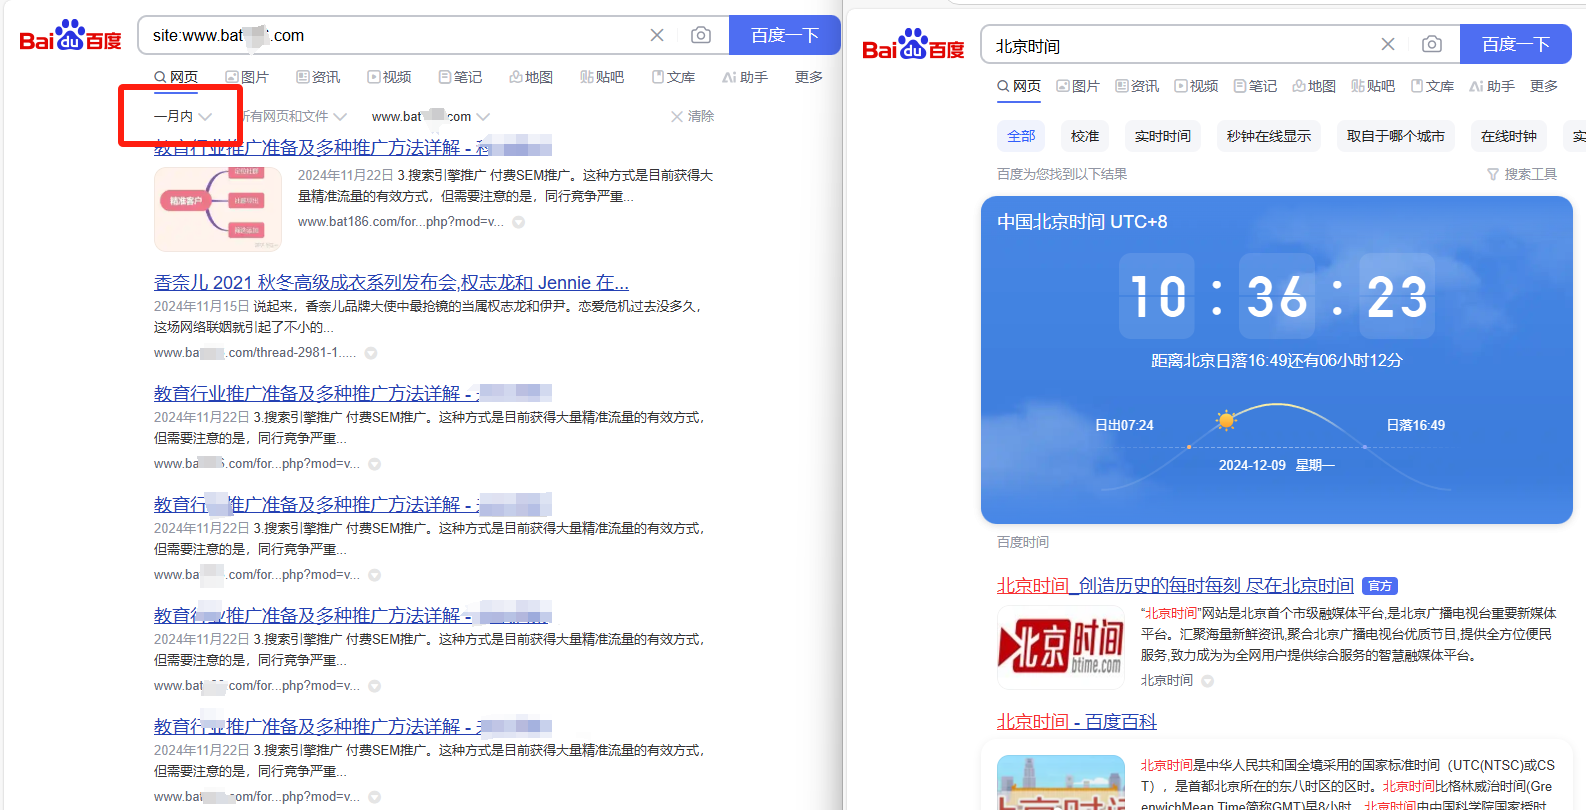The width and height of the screenshot is (1586, 810).
Task: Open 北京时间 - 百度百科 link
Action: pos(1077,722)
